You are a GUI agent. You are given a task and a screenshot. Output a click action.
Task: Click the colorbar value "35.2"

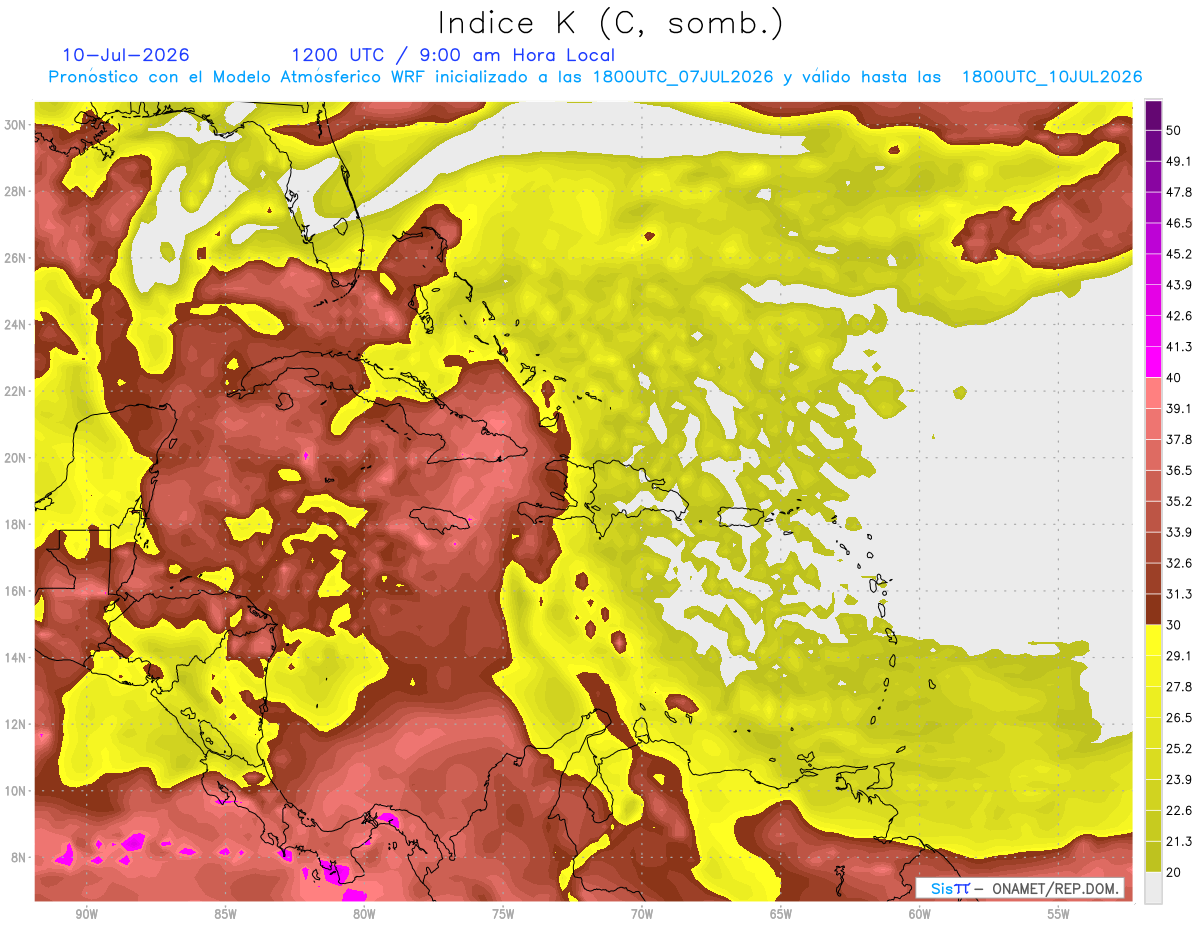click(1179, 501)
